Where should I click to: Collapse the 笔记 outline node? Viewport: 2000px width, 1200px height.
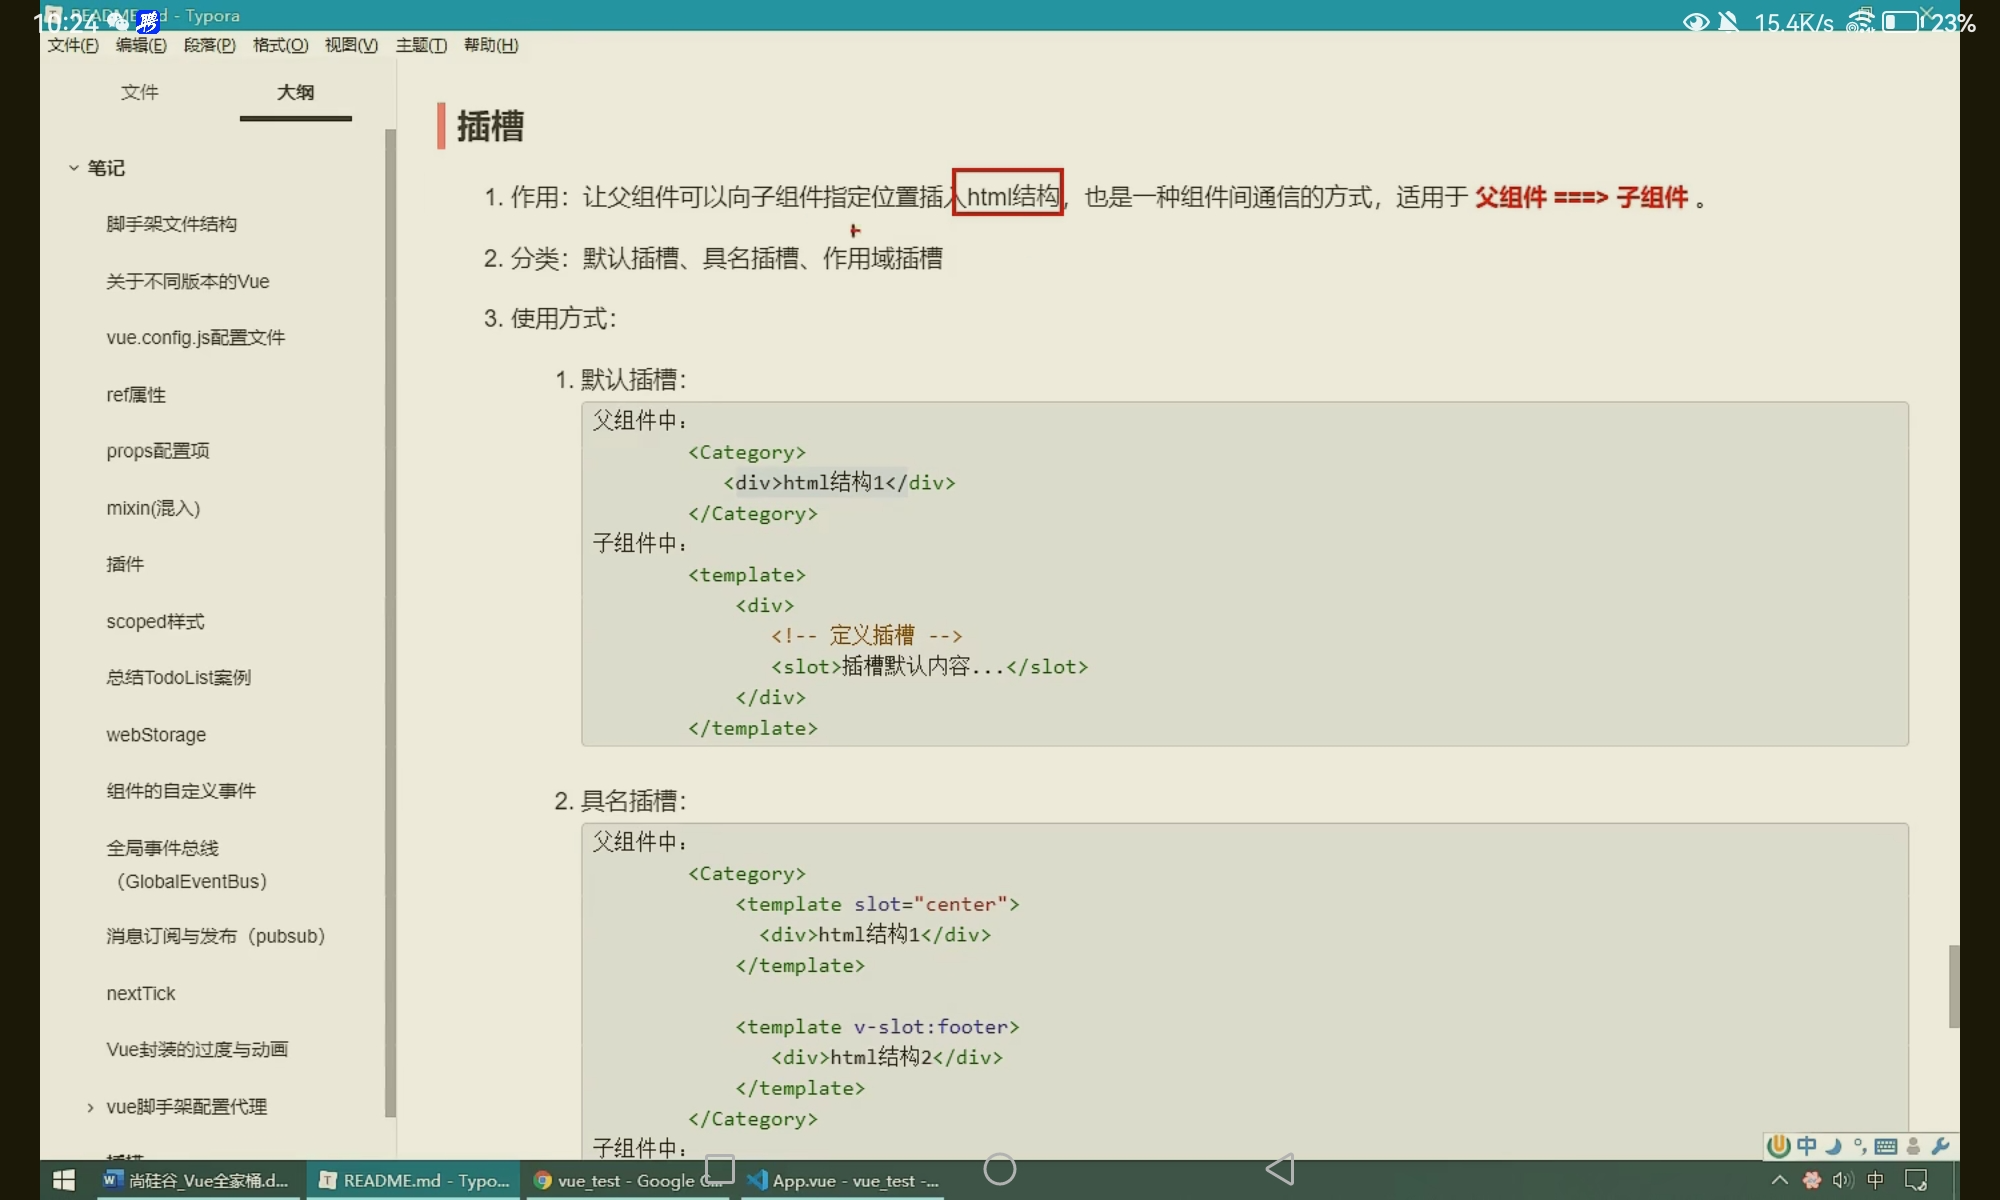(73, 168)
